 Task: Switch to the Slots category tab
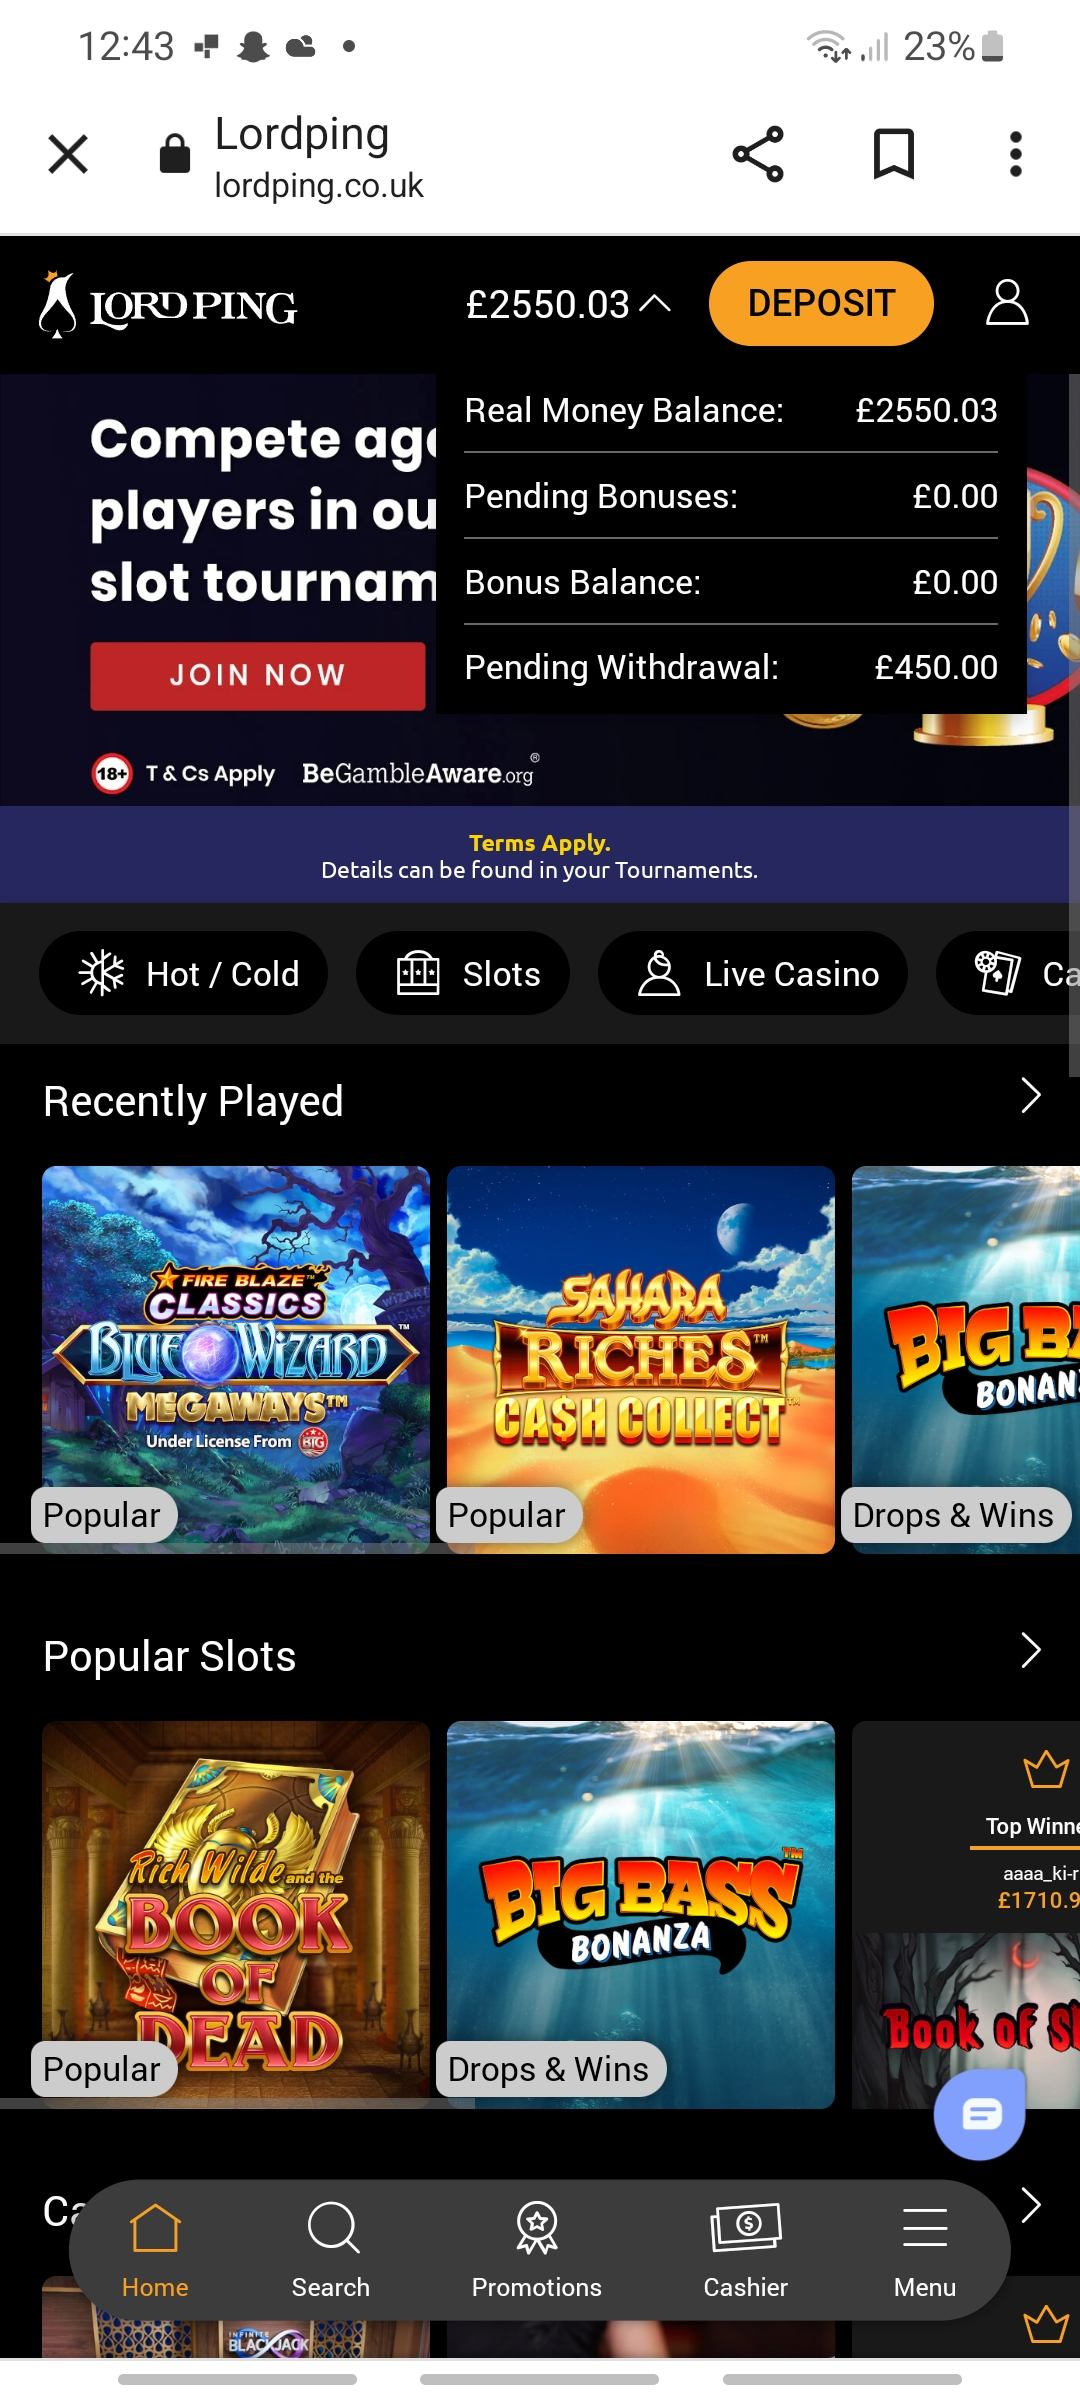coord(463,973)
